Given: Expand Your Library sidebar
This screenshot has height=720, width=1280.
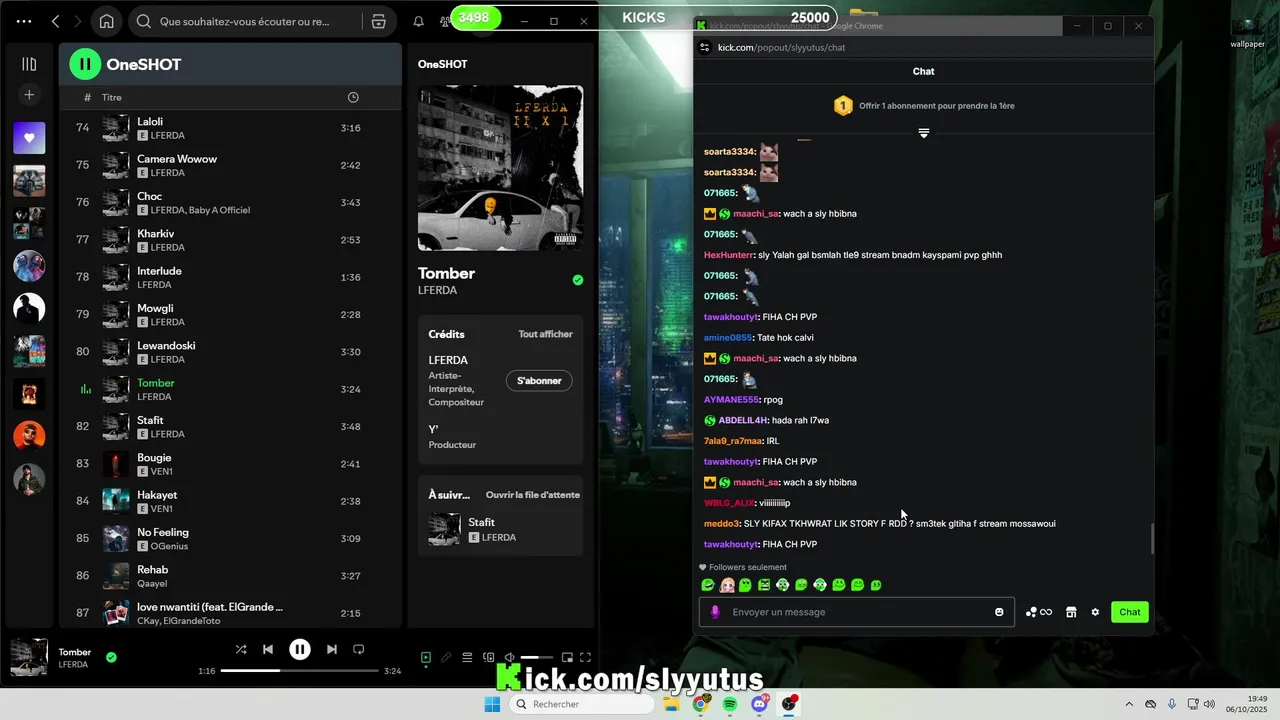Looking at the screenshot, I should (29, 64).
